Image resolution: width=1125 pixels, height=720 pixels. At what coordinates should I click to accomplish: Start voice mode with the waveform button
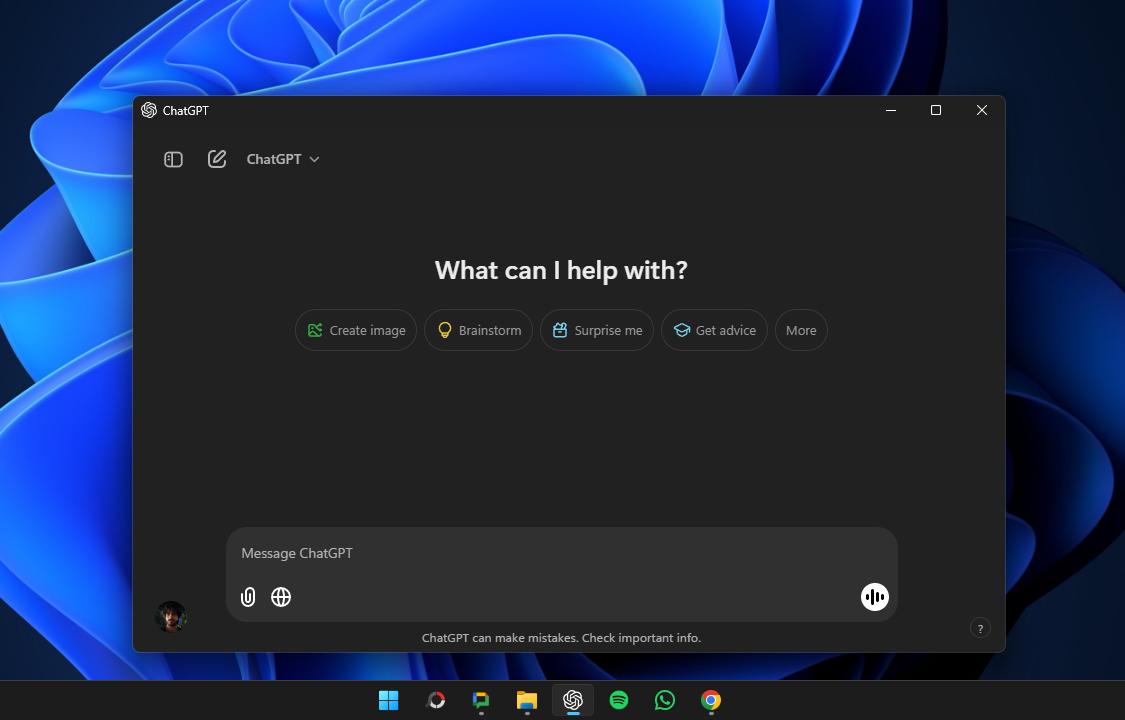point(875,597)
